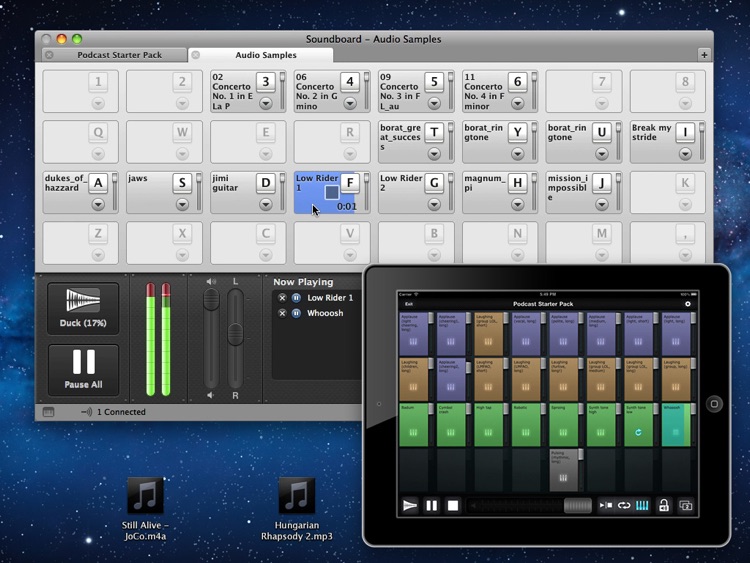Pause Whooosh in the Now Playing list
The width and height of the screenshot is (750, 563).
297,313
